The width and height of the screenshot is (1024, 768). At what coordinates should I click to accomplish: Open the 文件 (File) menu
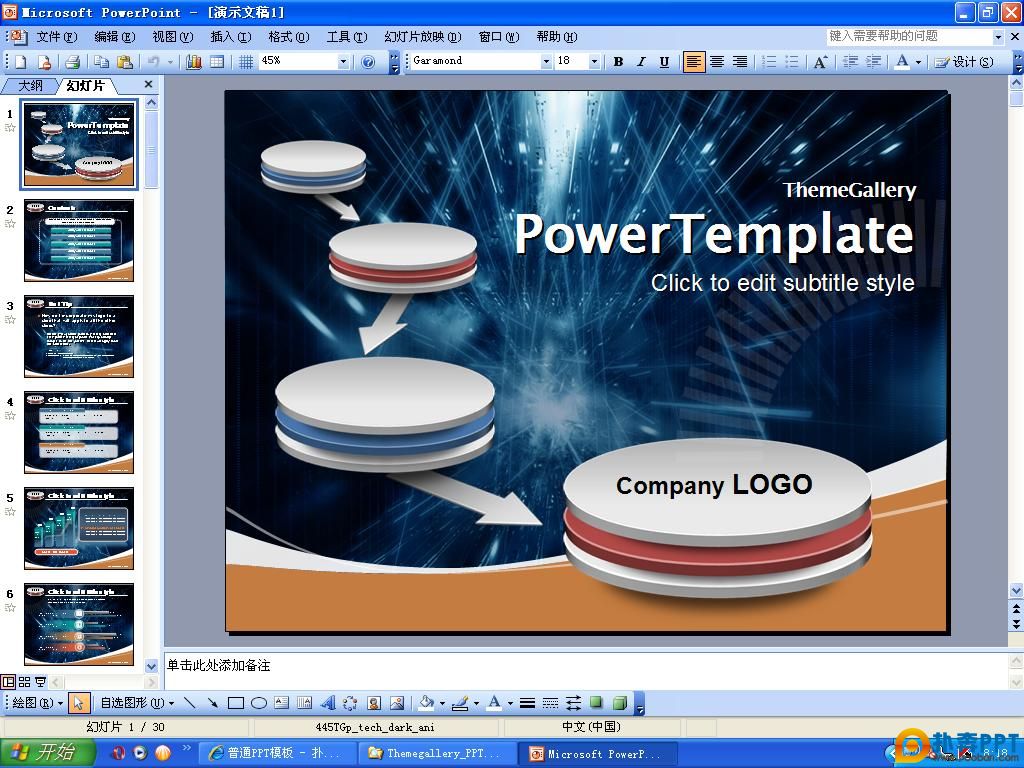(x=56, y=37)
